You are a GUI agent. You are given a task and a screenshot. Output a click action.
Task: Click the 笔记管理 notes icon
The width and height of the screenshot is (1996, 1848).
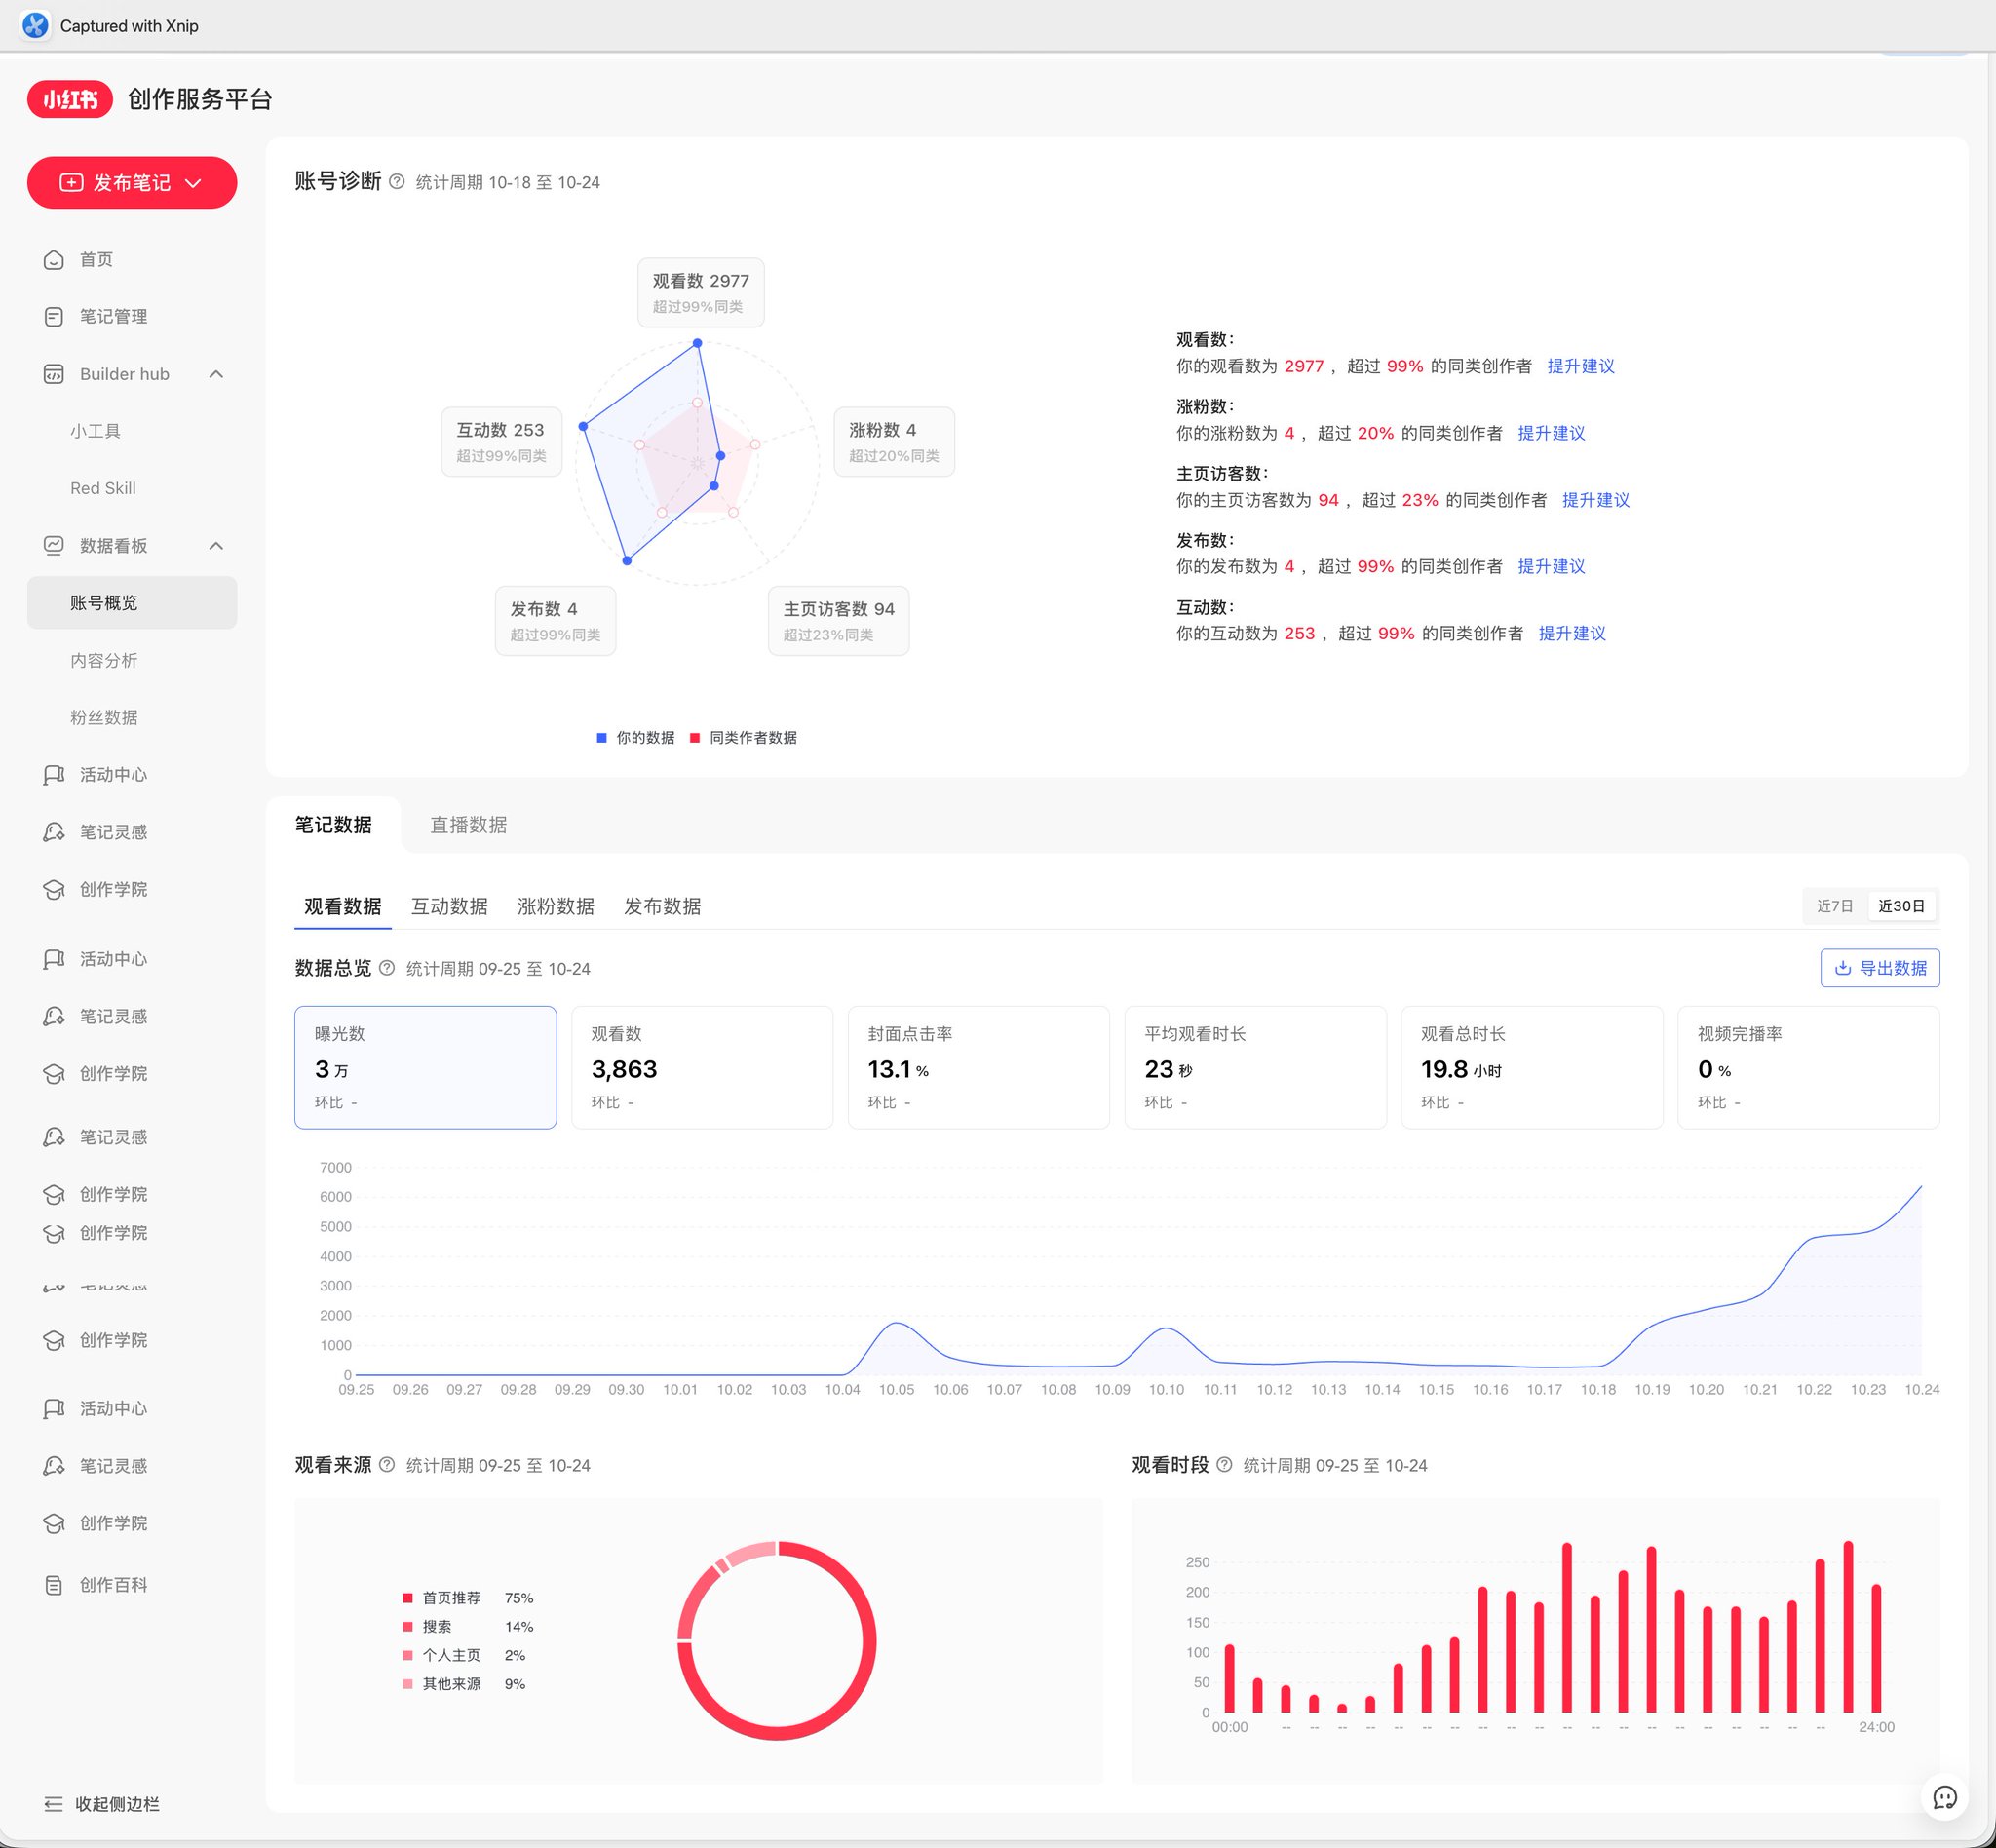coord(54,317)
